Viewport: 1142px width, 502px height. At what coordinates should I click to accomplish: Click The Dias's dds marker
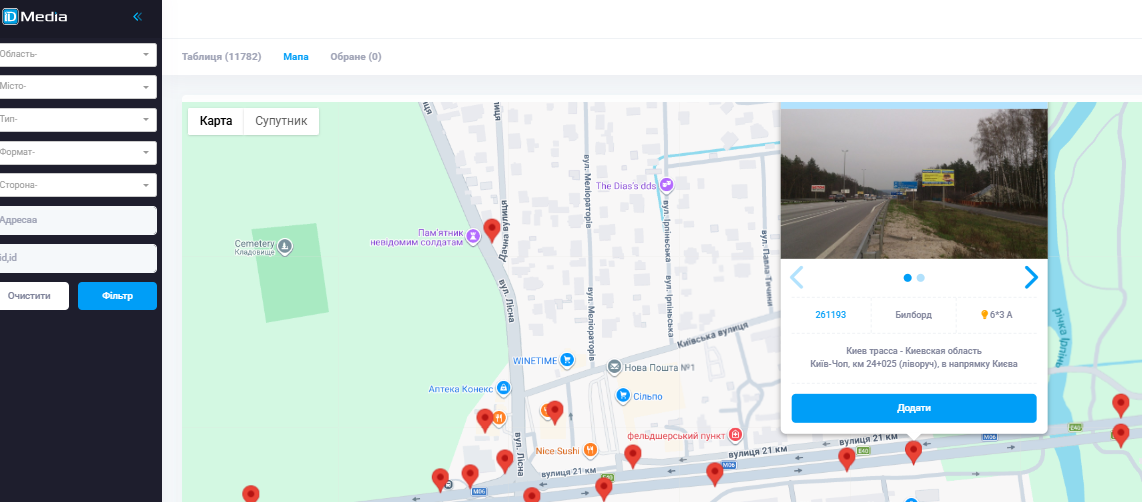tap(666, 185)
